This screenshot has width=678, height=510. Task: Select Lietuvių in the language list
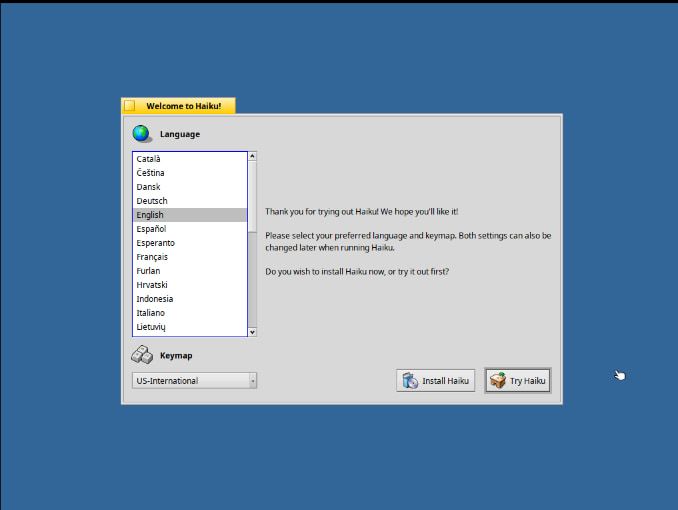click(190, 327)
